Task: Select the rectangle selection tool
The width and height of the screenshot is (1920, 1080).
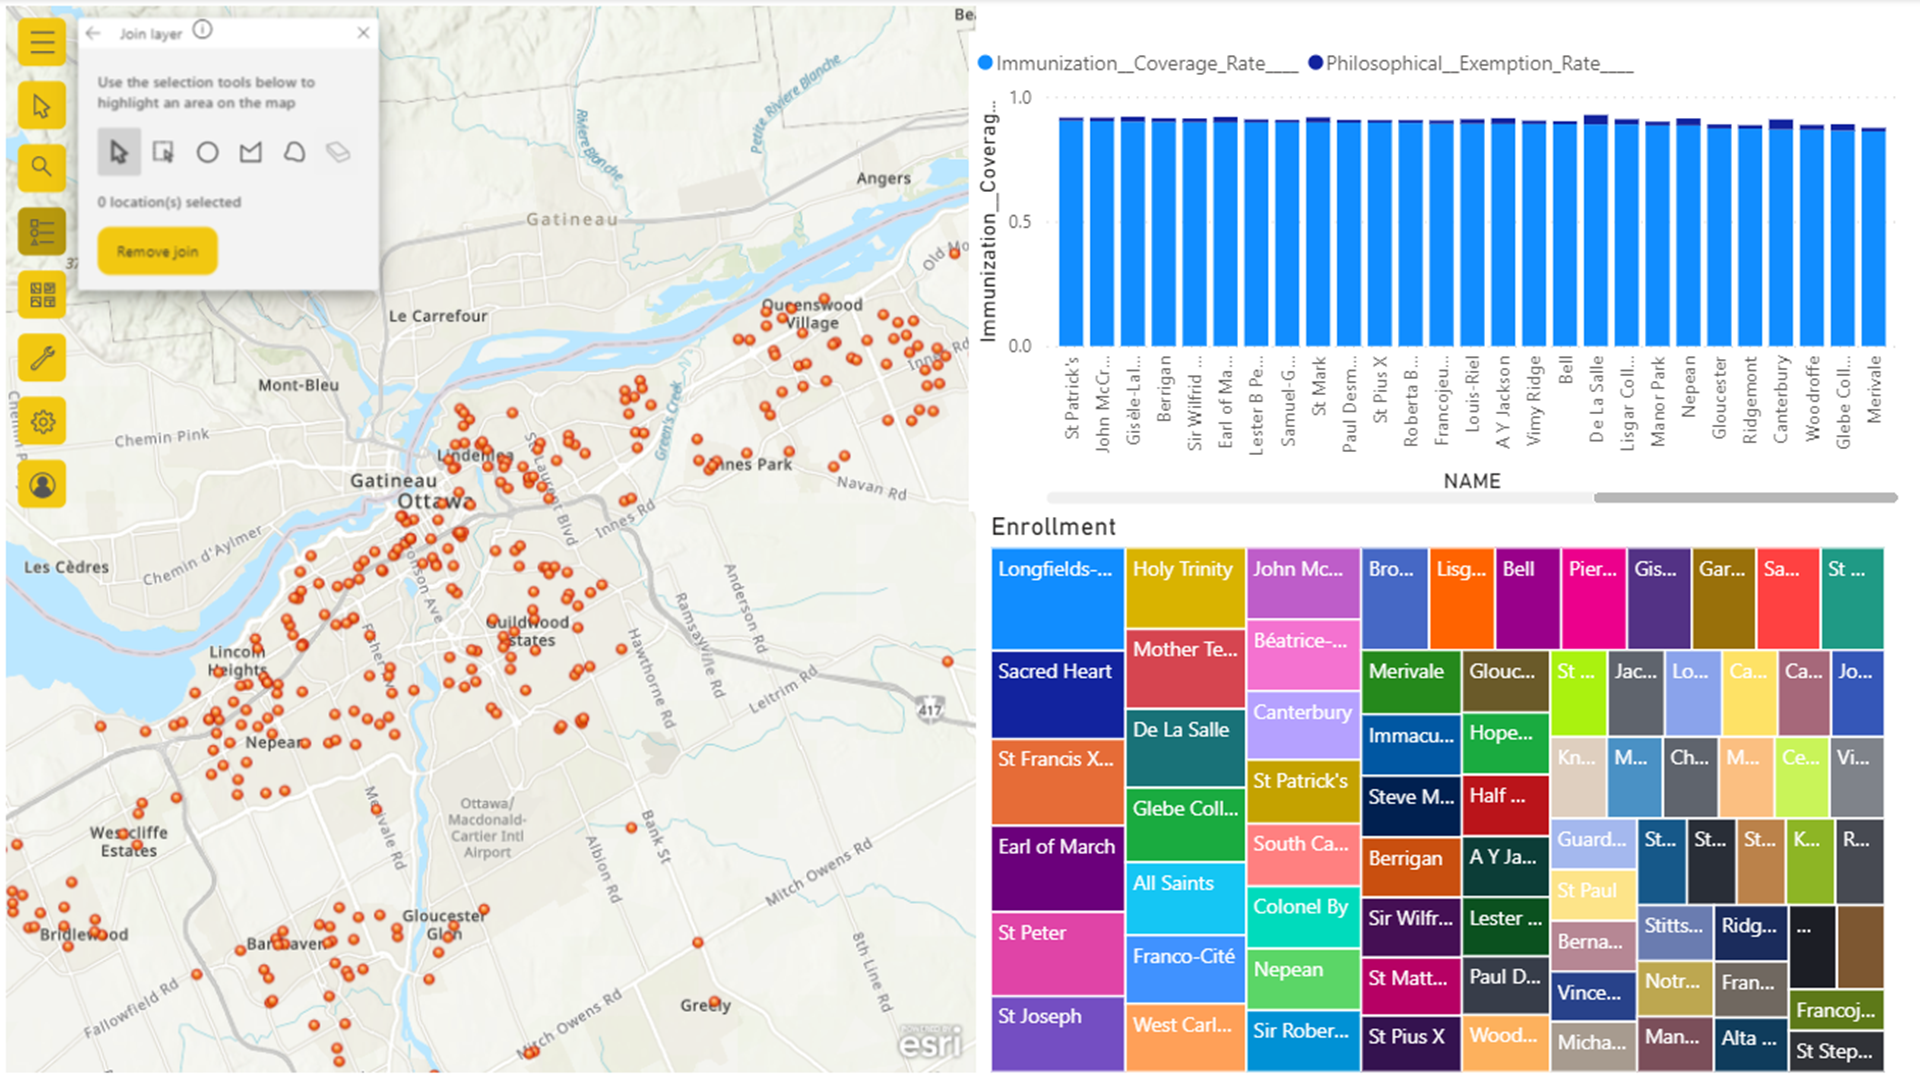Action: point(163,152)
